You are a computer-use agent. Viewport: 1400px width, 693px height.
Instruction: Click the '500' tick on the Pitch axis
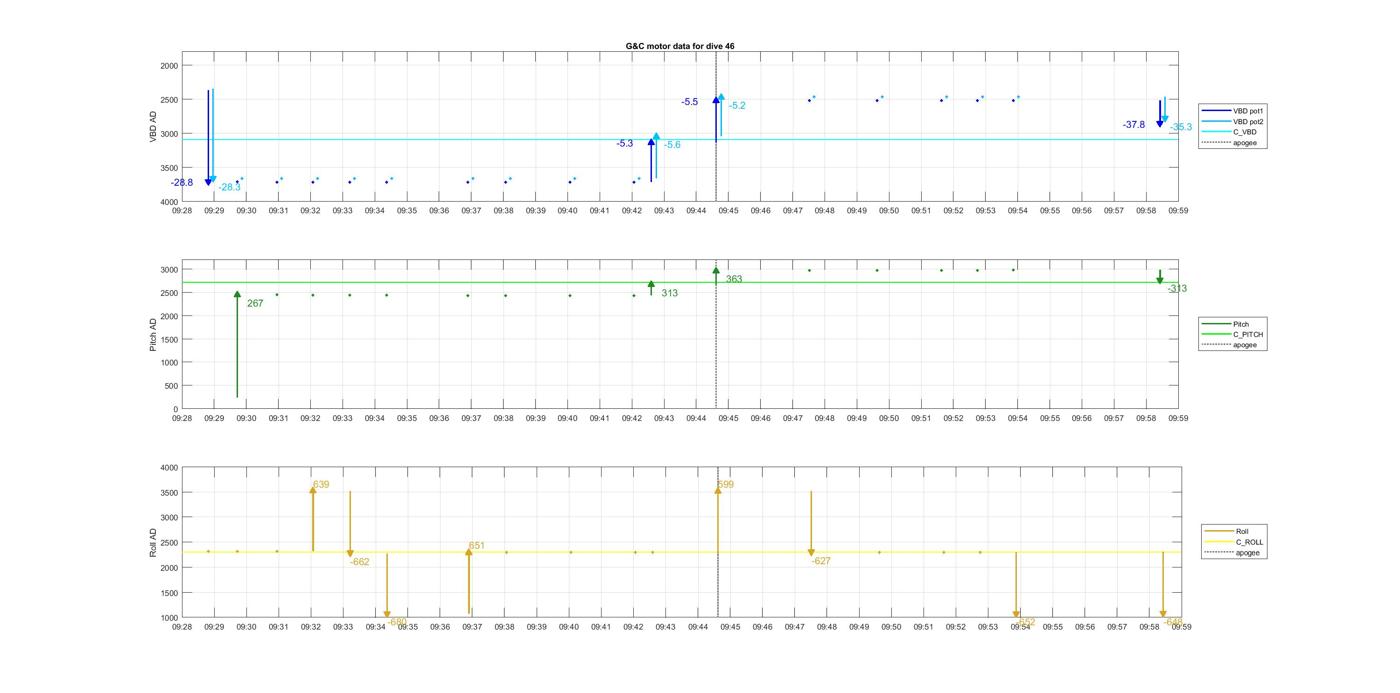[171, 386]
